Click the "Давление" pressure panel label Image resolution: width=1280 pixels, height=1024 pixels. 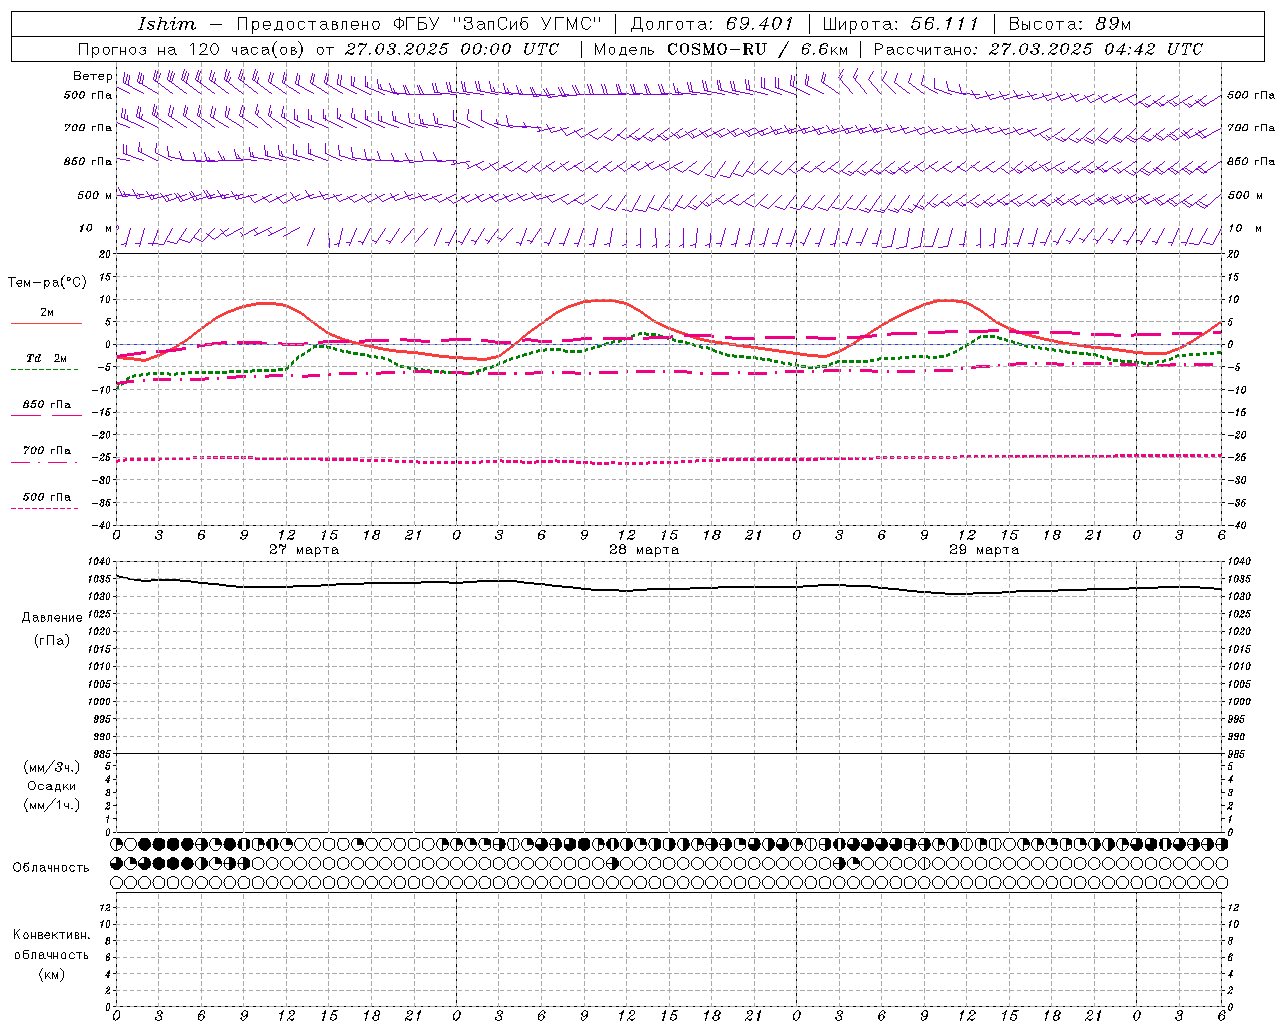(52, 618)
